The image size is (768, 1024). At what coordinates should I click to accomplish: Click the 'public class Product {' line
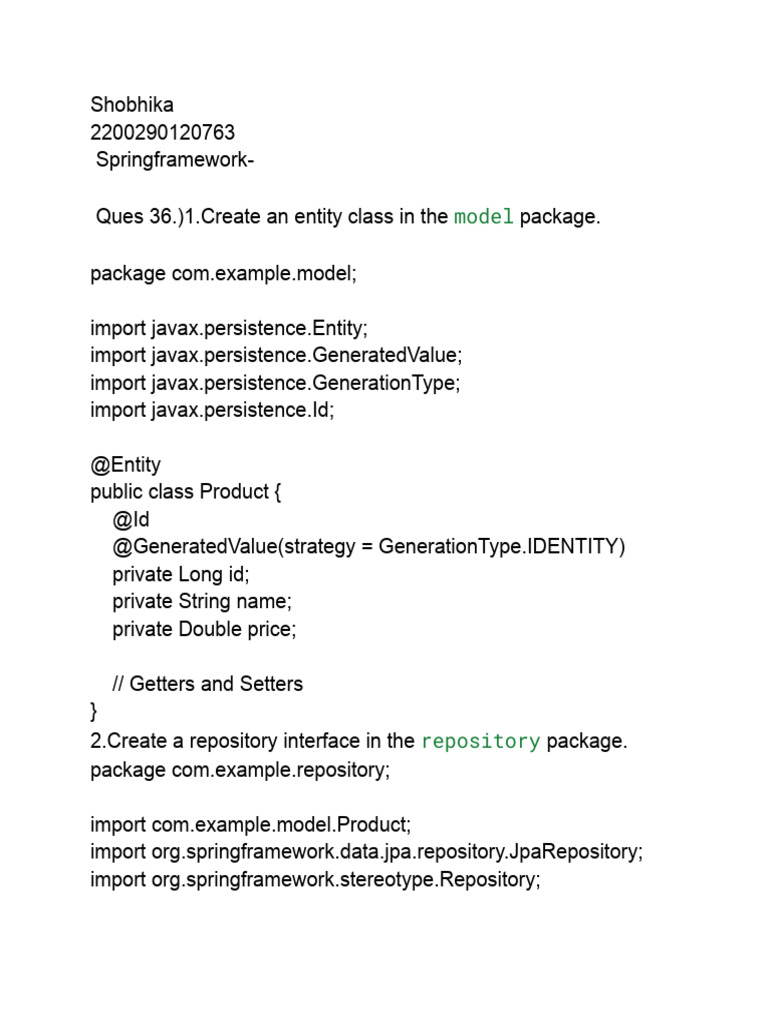pos(187,492)
